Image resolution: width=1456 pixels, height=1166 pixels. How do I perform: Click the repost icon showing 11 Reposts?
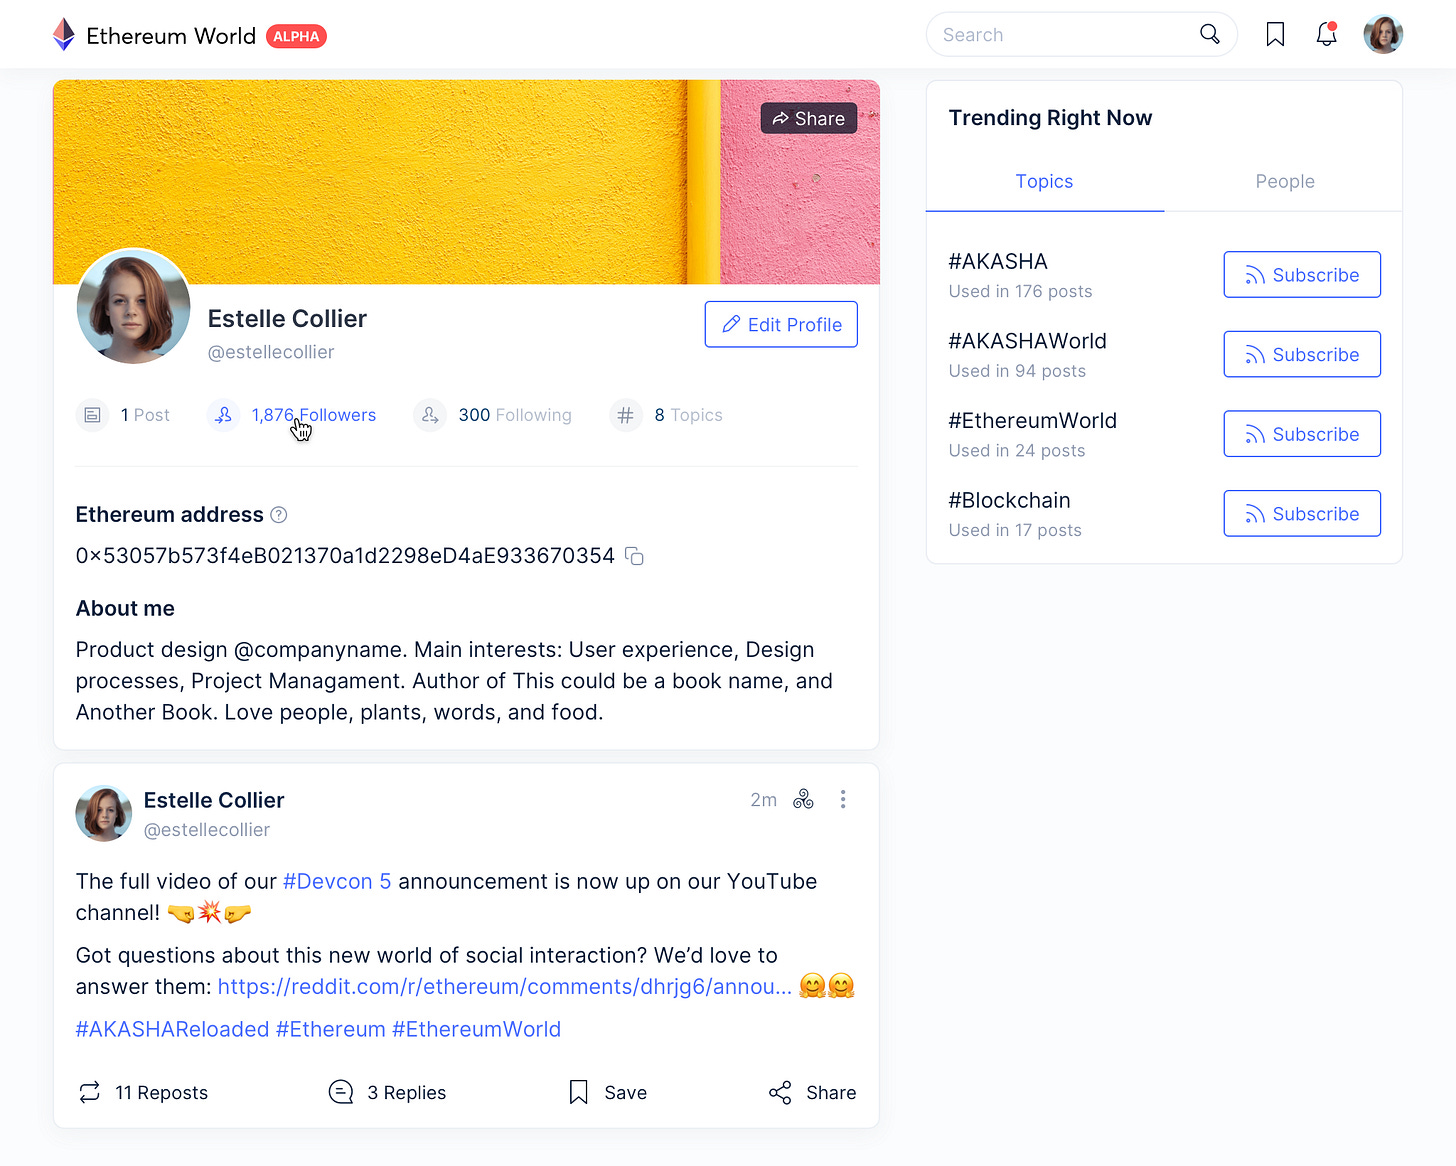coord(90,1092)
